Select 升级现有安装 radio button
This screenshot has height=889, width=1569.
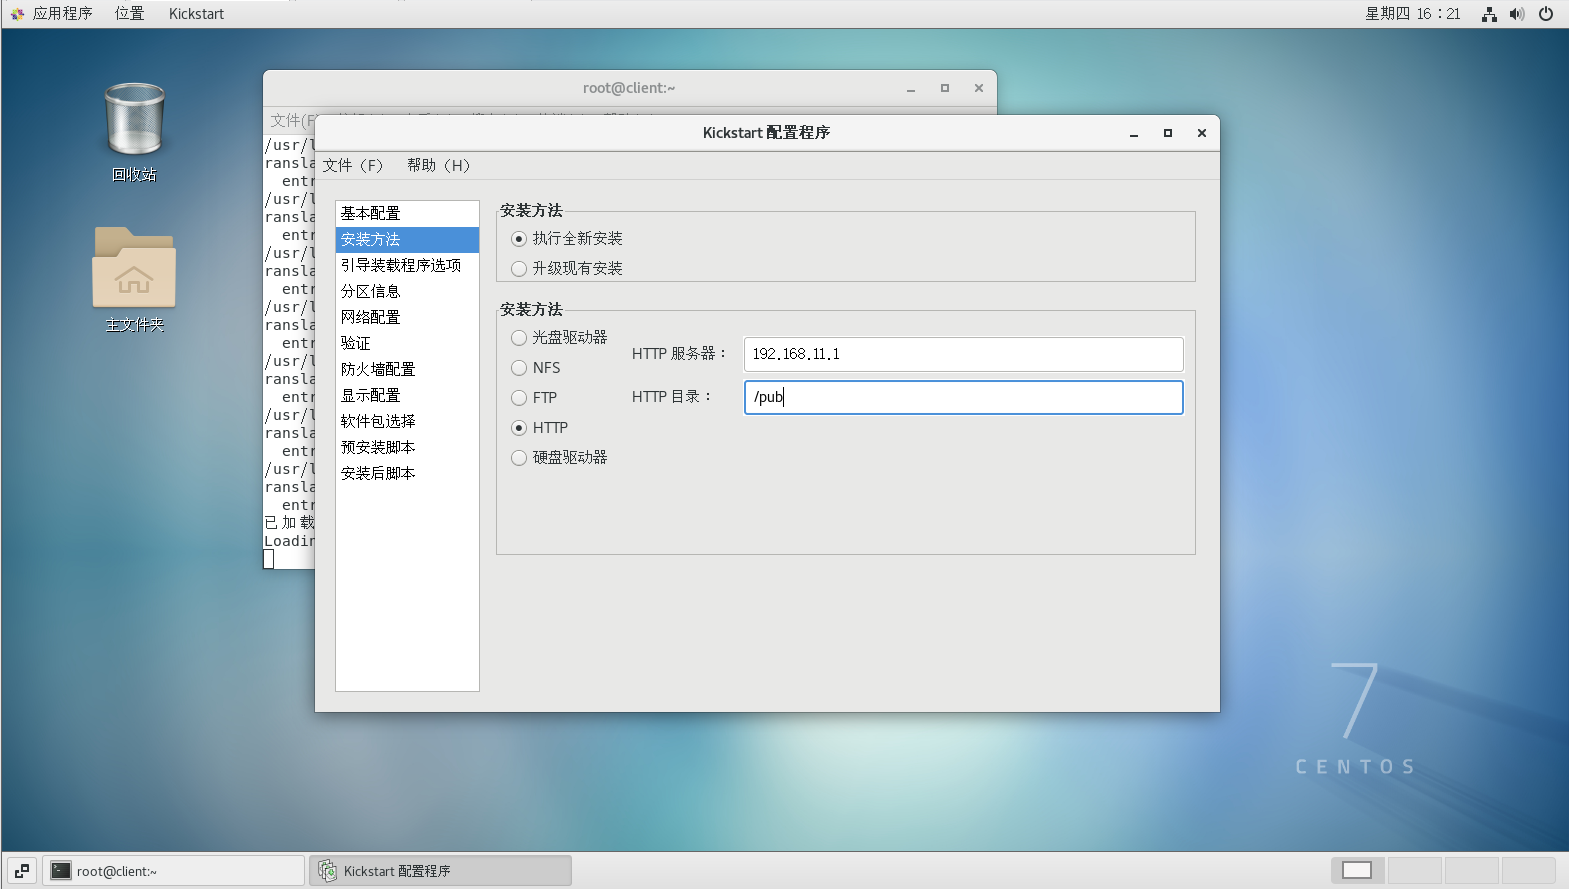(519, 269)
